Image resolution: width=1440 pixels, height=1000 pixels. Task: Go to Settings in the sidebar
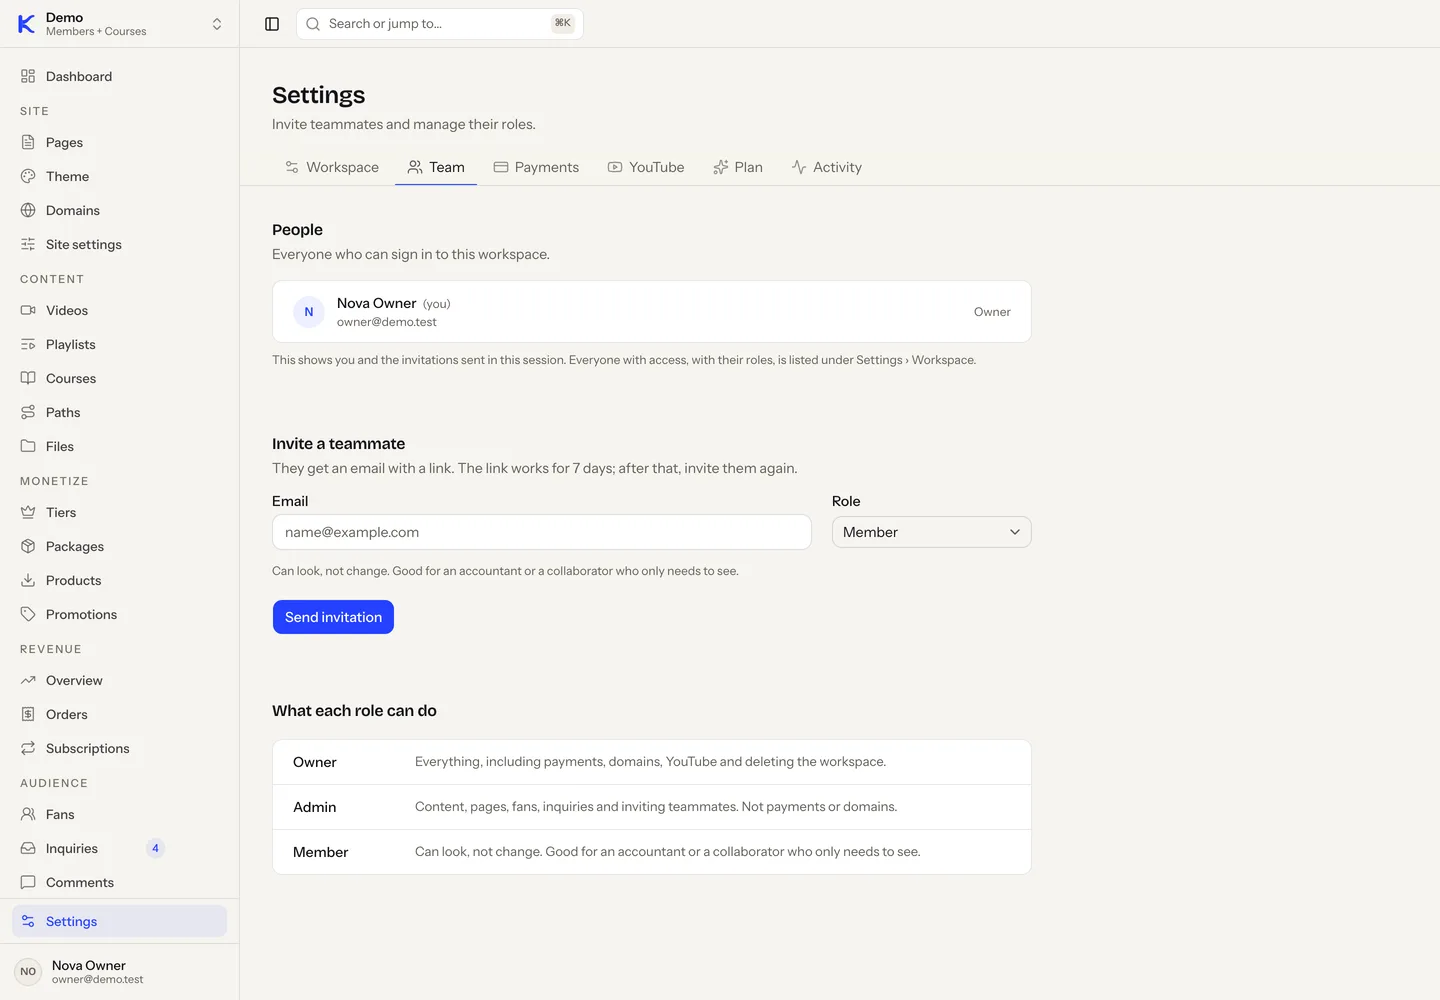[120, 921]
